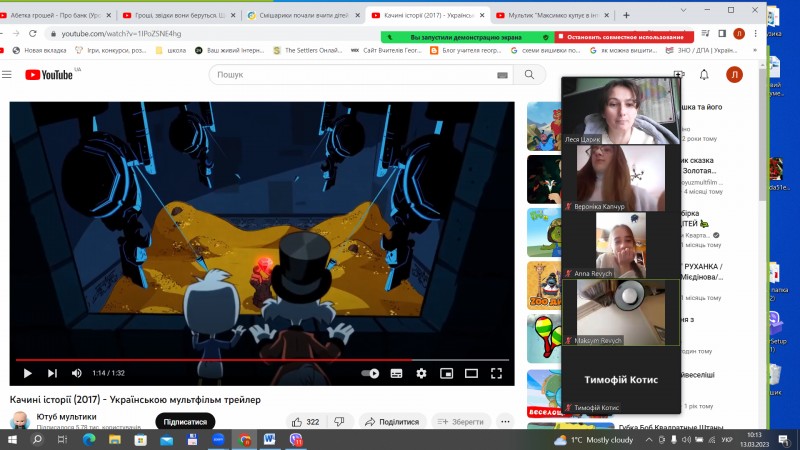The image size is (800, 450).
Task: Like the video with thumbs up
Action: (305, 422)
